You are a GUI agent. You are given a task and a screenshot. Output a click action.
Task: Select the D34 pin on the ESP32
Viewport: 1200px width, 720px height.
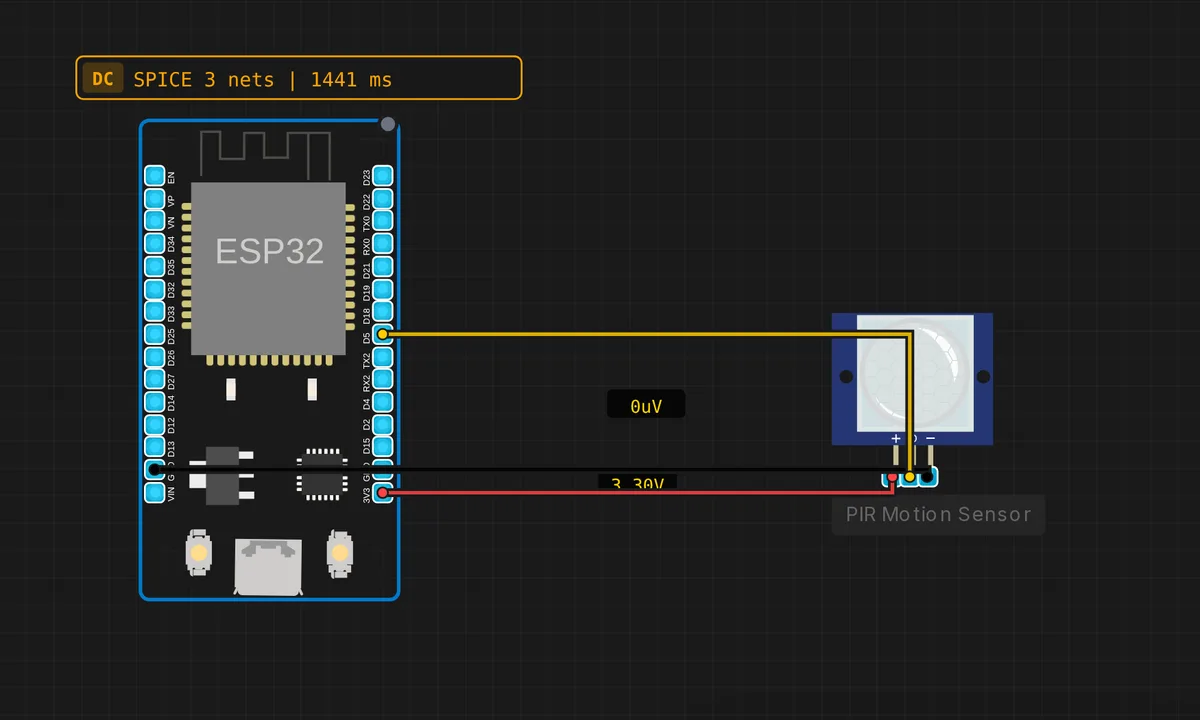tap(154, 244)
